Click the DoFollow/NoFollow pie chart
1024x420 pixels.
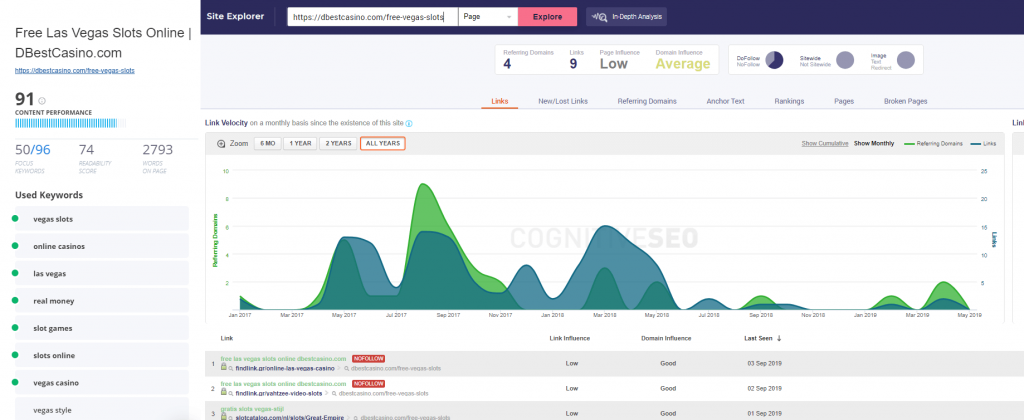774,60
